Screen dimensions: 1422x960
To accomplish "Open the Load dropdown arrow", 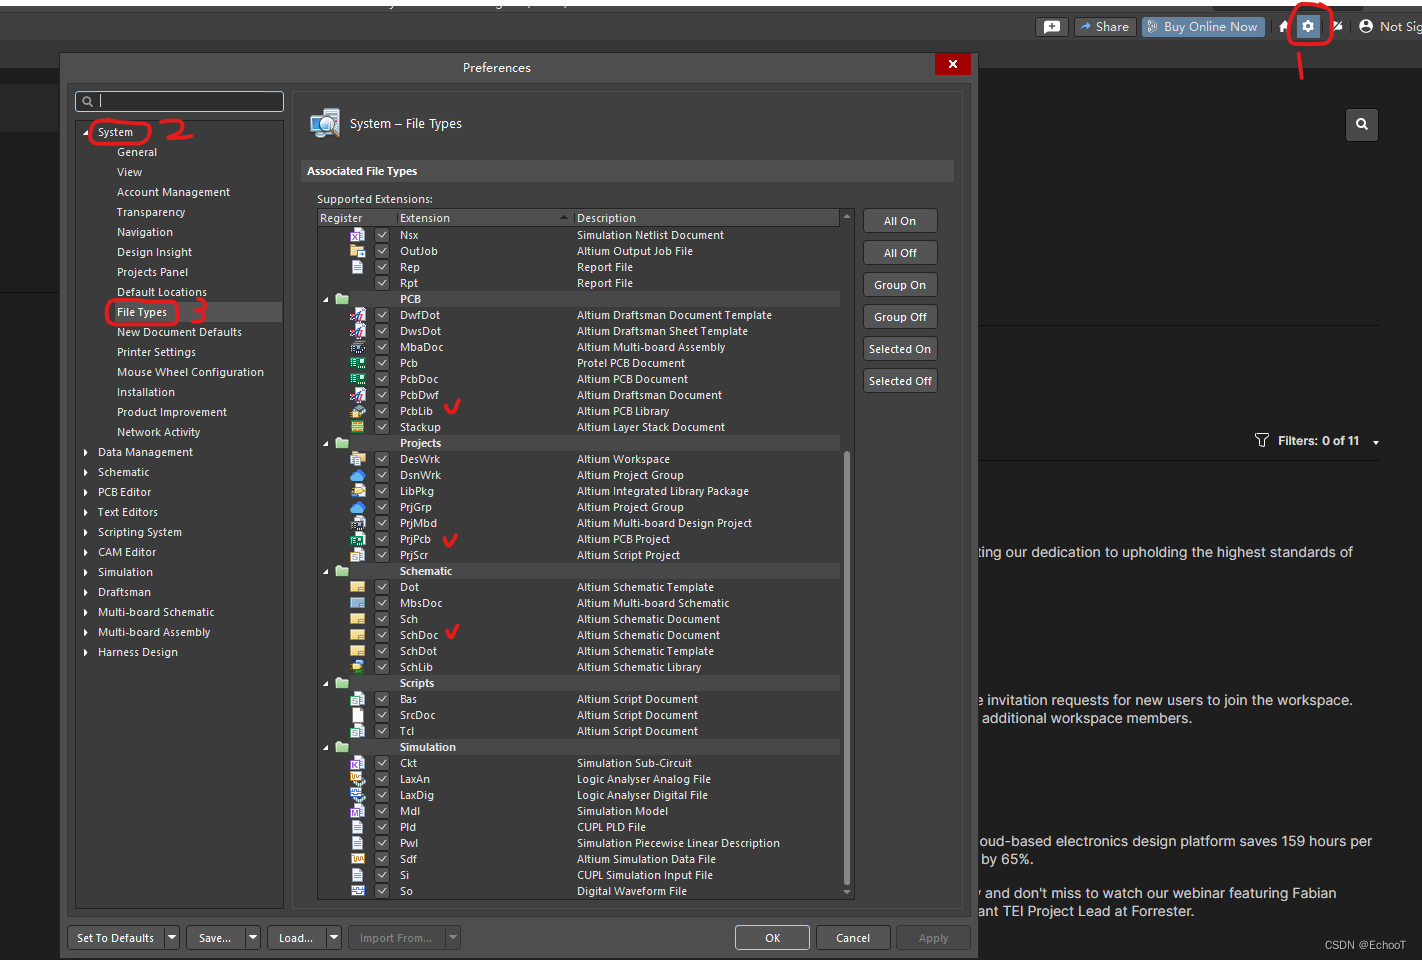I will 334,938.
